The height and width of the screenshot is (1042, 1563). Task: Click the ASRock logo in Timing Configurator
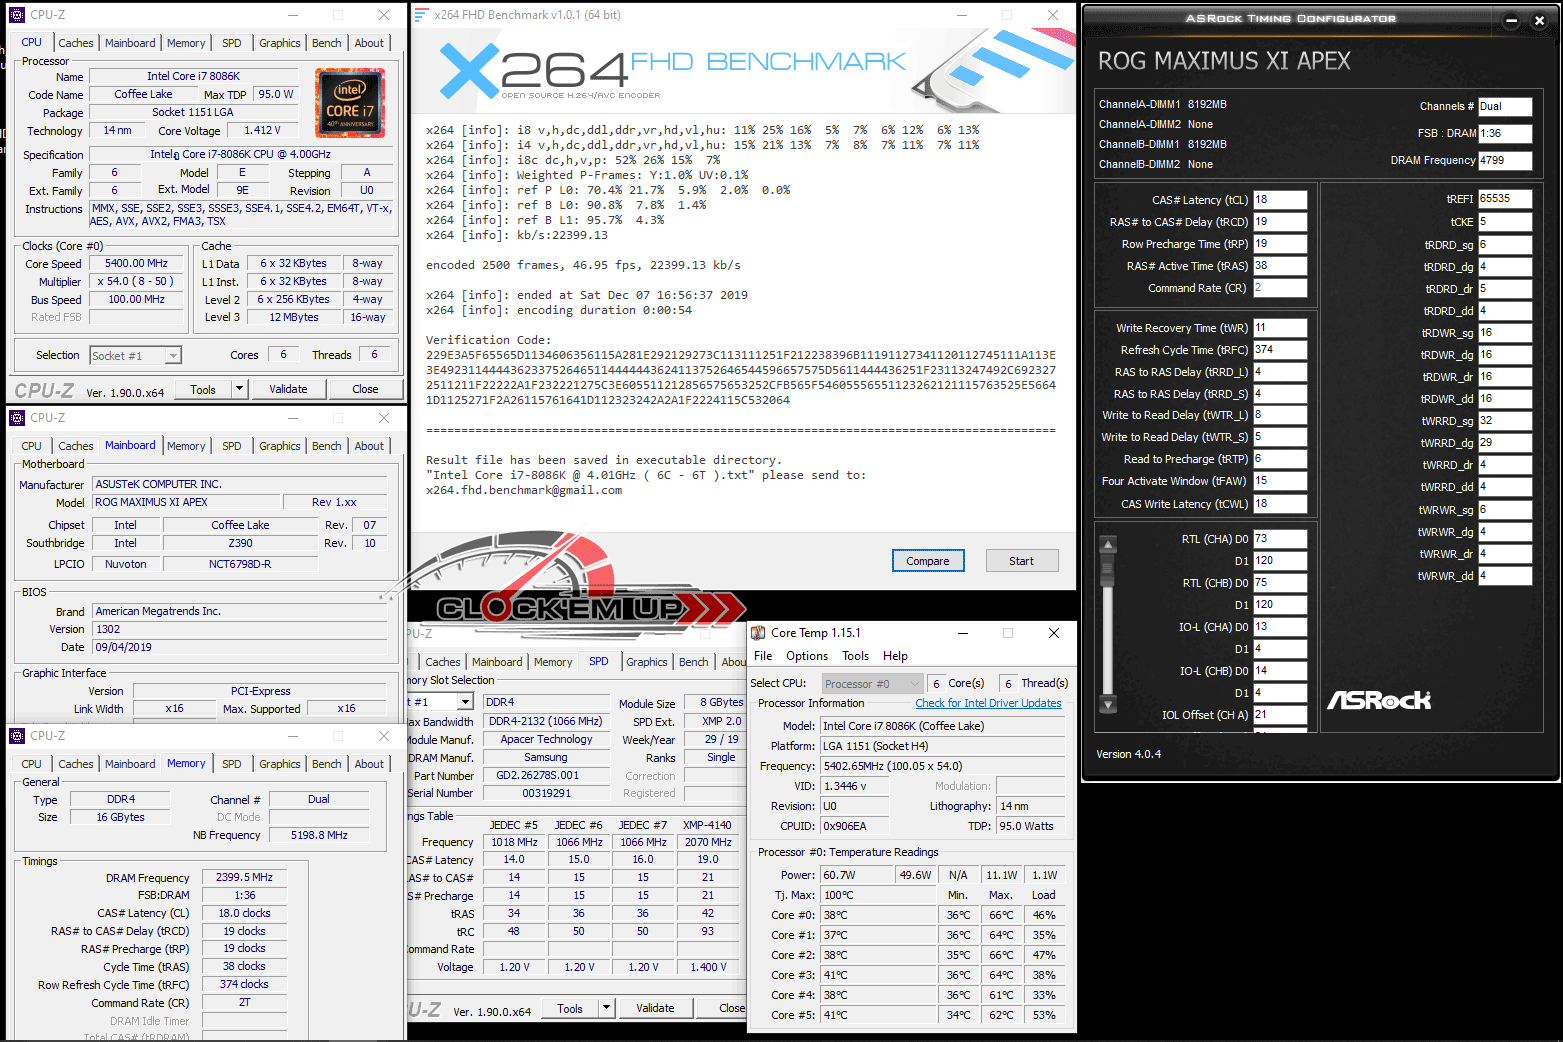(x=1378, y=701)
